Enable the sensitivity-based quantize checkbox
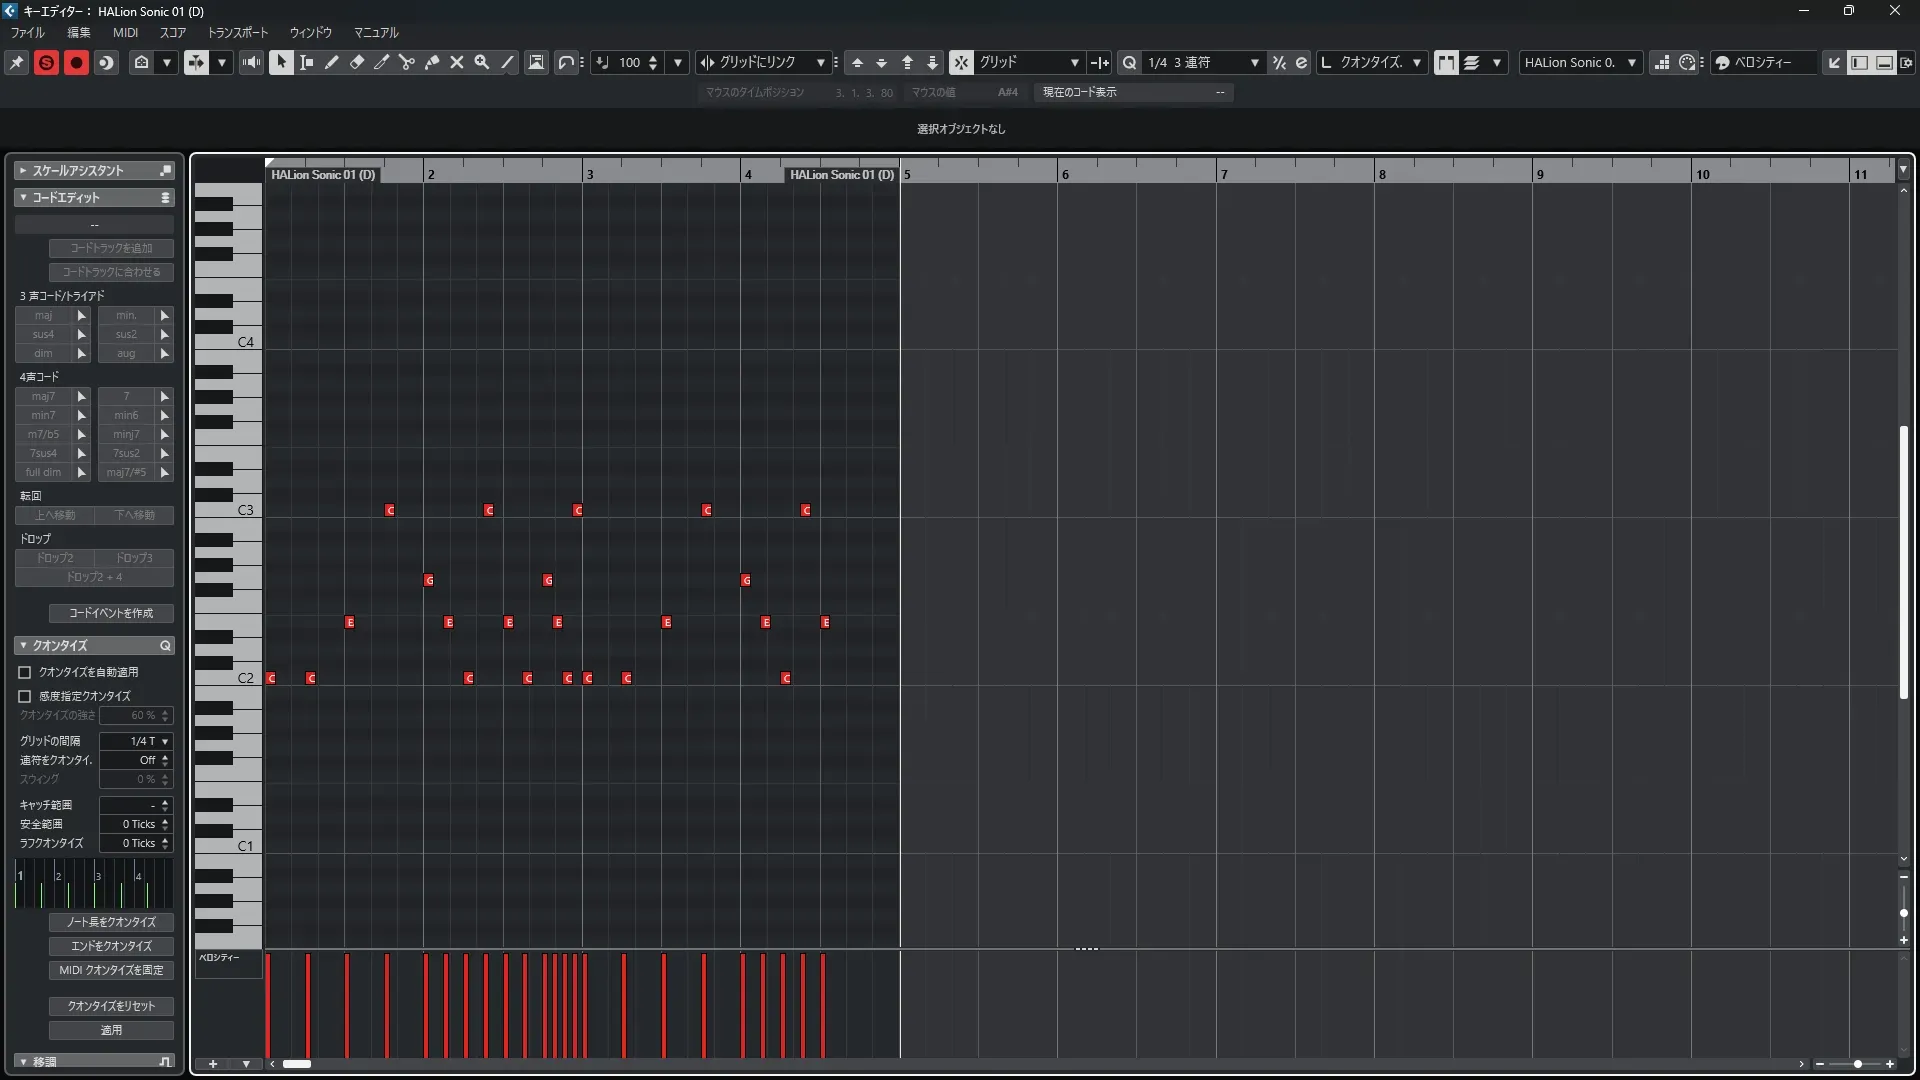Image resolution: width=1920 pixels, height=1080 pixels. click(x=25, y=696)
